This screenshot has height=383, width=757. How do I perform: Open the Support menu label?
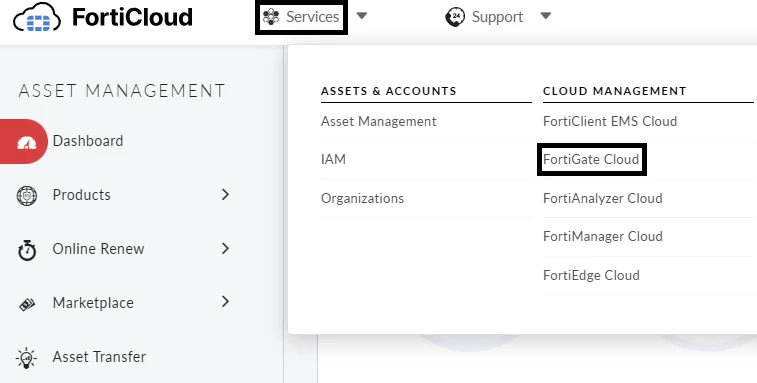click(497, 17)
